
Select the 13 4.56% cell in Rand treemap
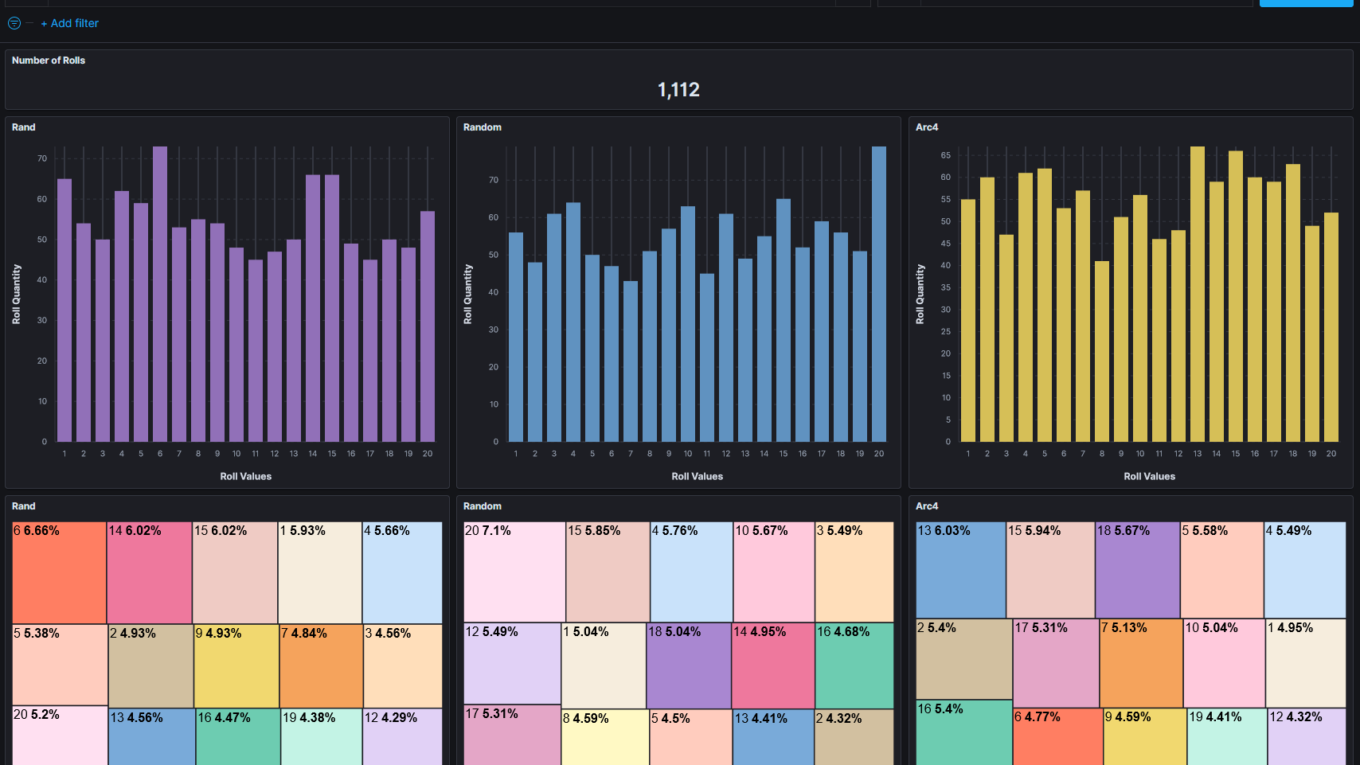[152, 737]
